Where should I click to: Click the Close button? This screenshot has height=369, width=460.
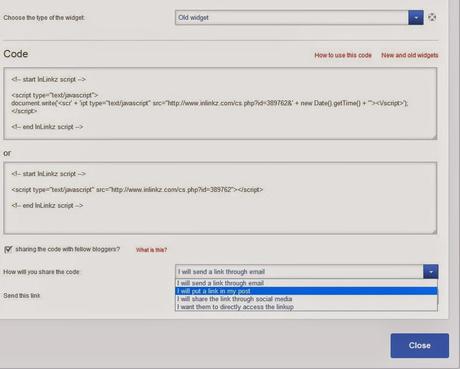click(420, 345)
